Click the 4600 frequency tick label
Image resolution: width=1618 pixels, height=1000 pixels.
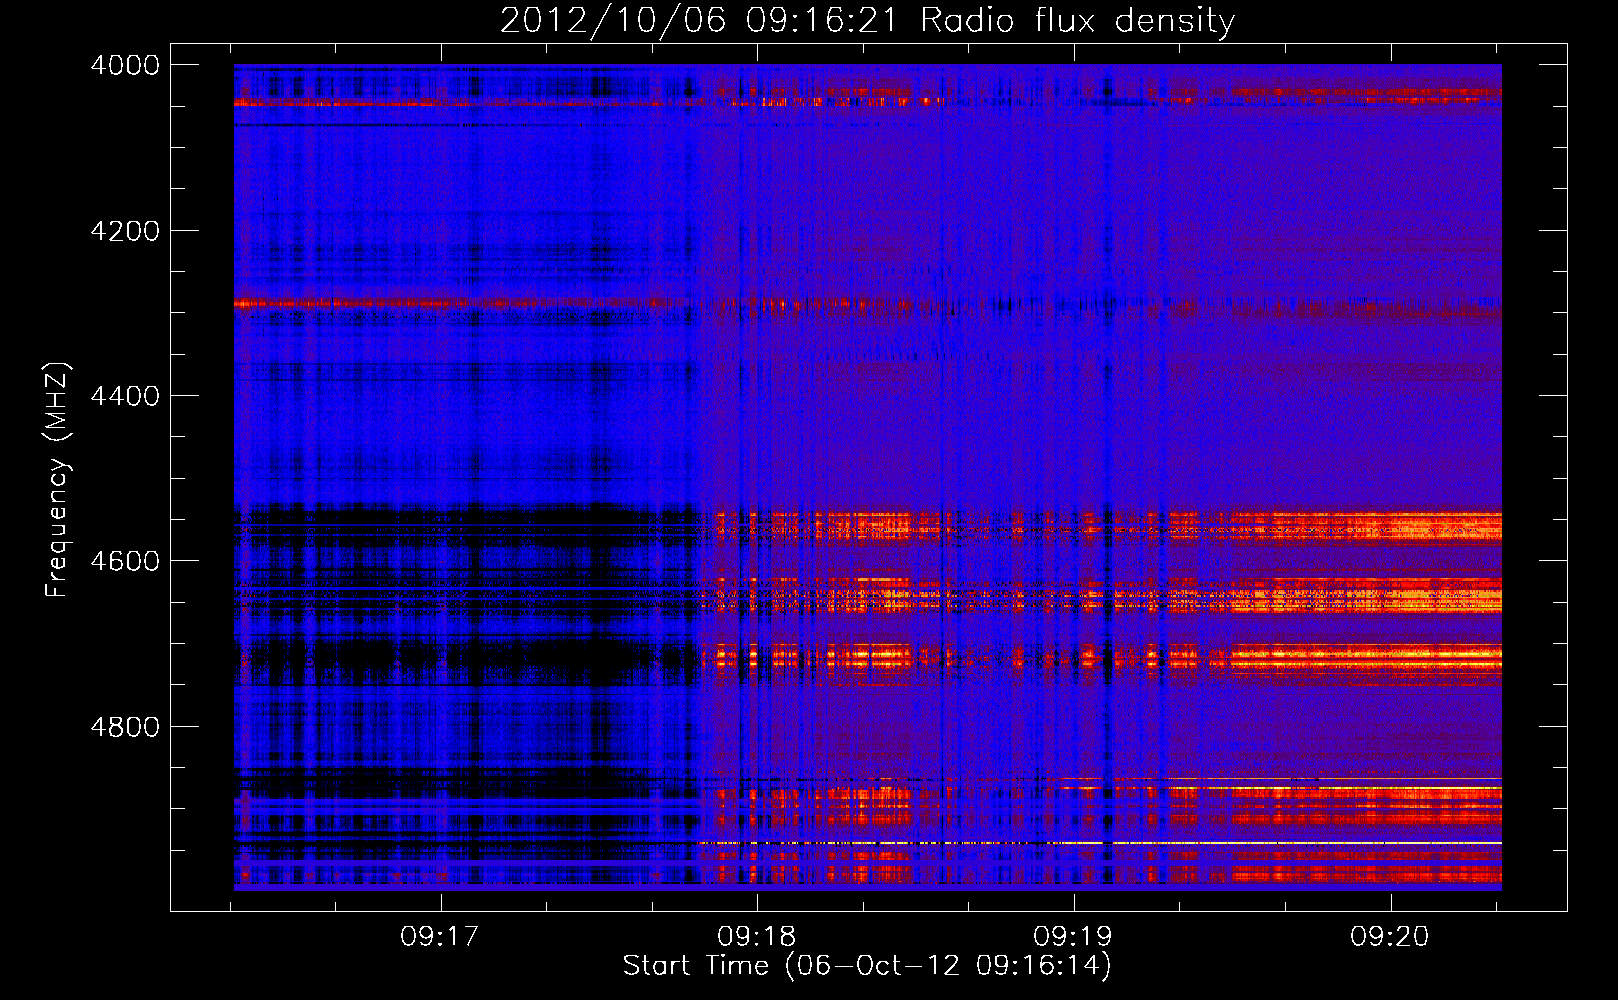coord(125,561)
